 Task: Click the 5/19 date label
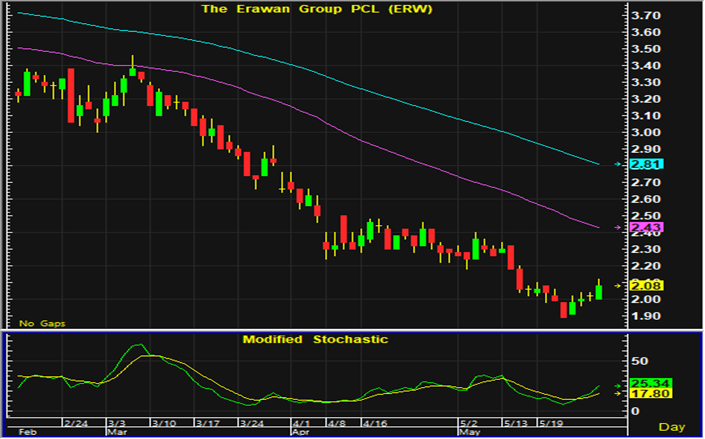point(551,424)
